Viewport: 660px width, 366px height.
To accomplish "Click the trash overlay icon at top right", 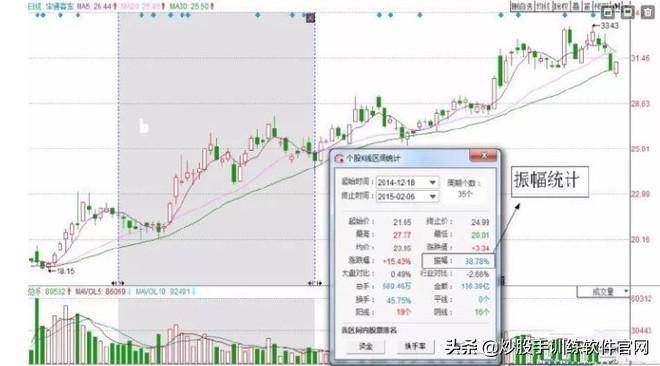I will [x=648, y=12].
